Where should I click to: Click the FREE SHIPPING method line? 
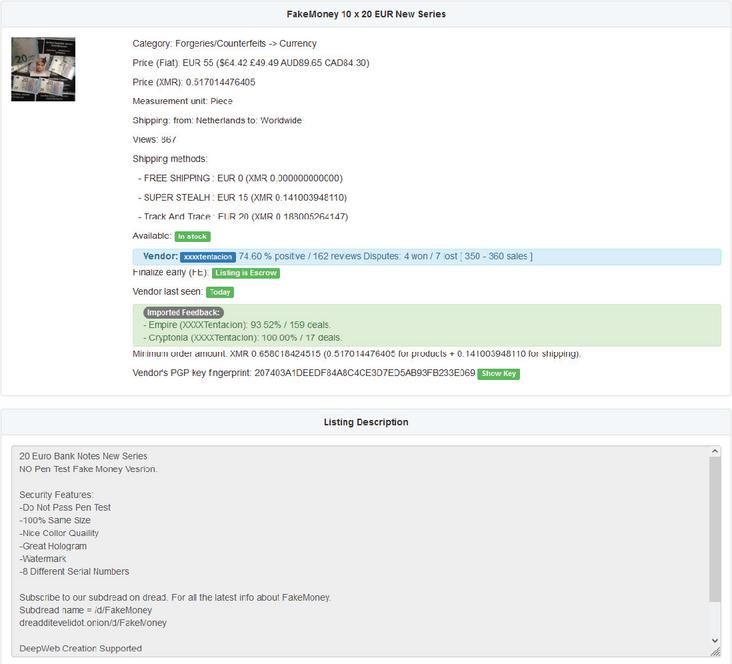point(240,178)
